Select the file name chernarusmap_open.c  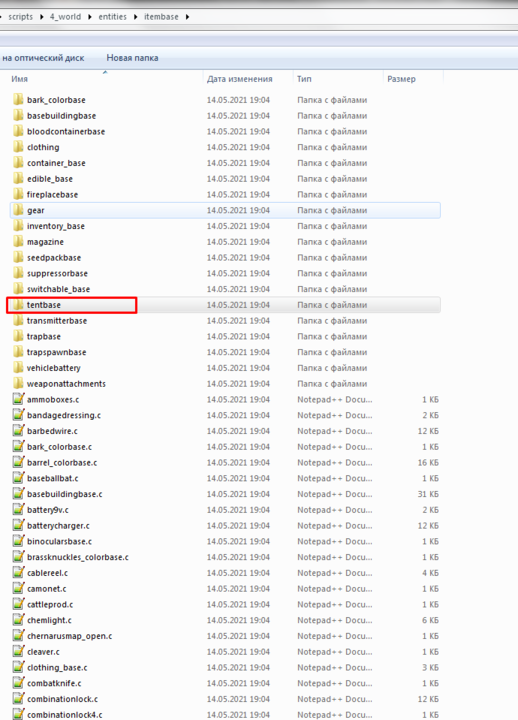pos(69,636)
